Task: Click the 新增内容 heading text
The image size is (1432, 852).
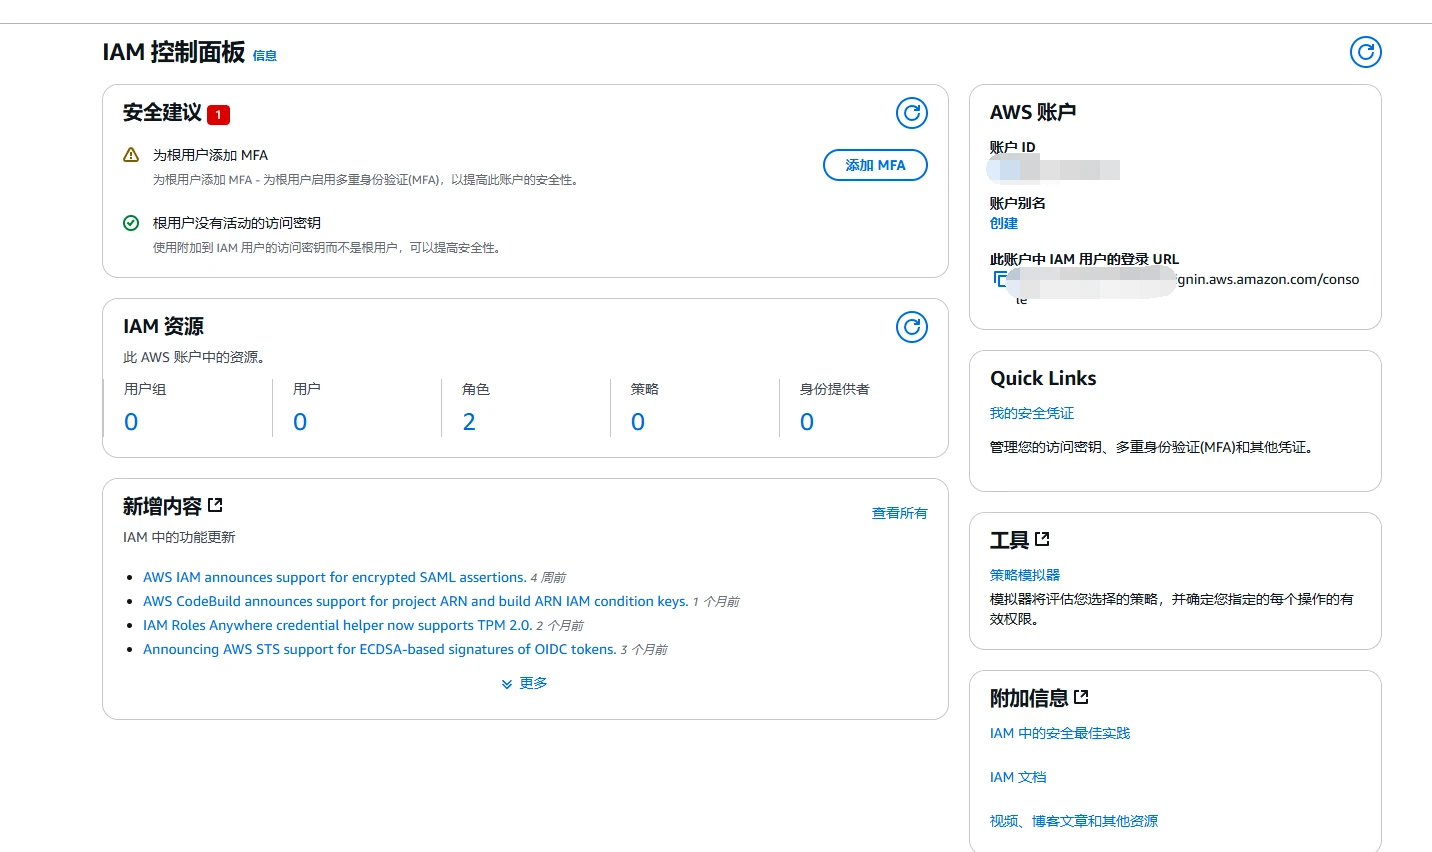Action: [162, 507]
